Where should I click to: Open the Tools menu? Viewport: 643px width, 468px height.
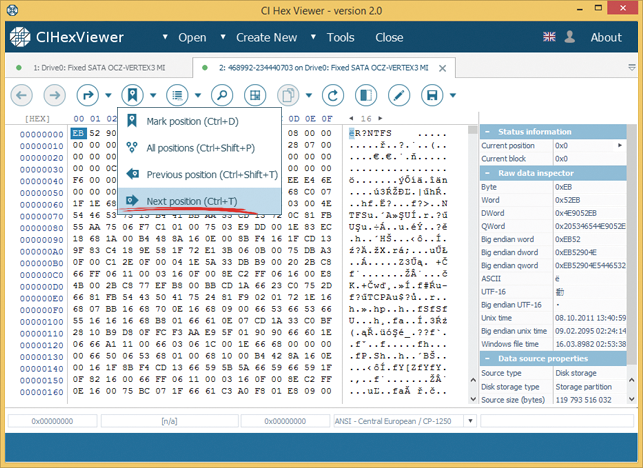pos(340,37)
